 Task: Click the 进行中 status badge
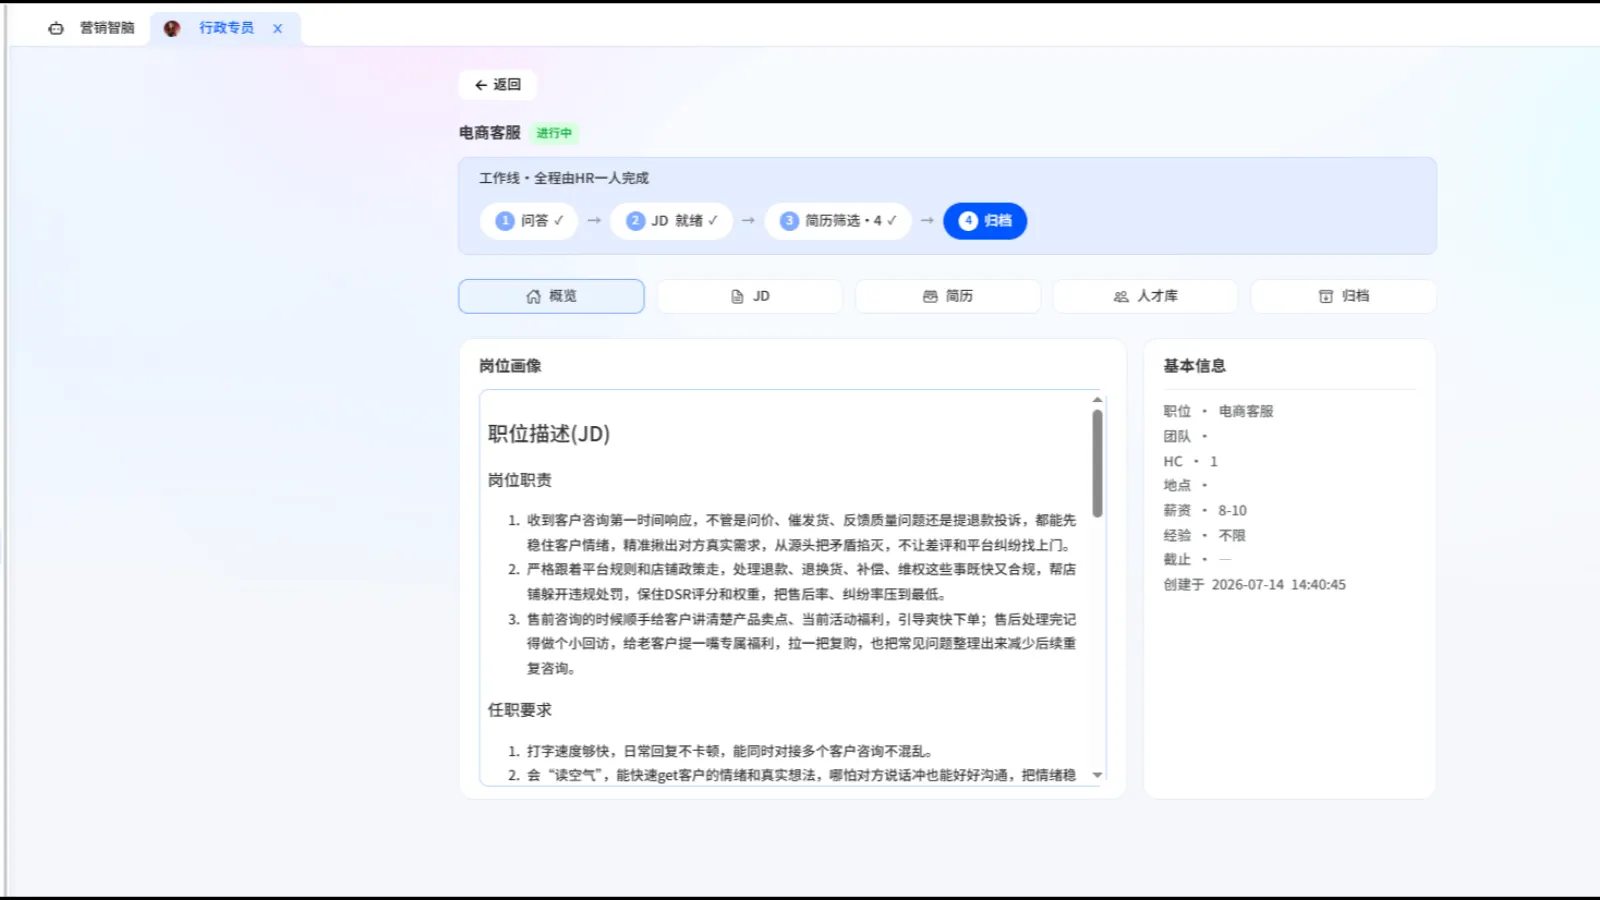coord(554,133)
